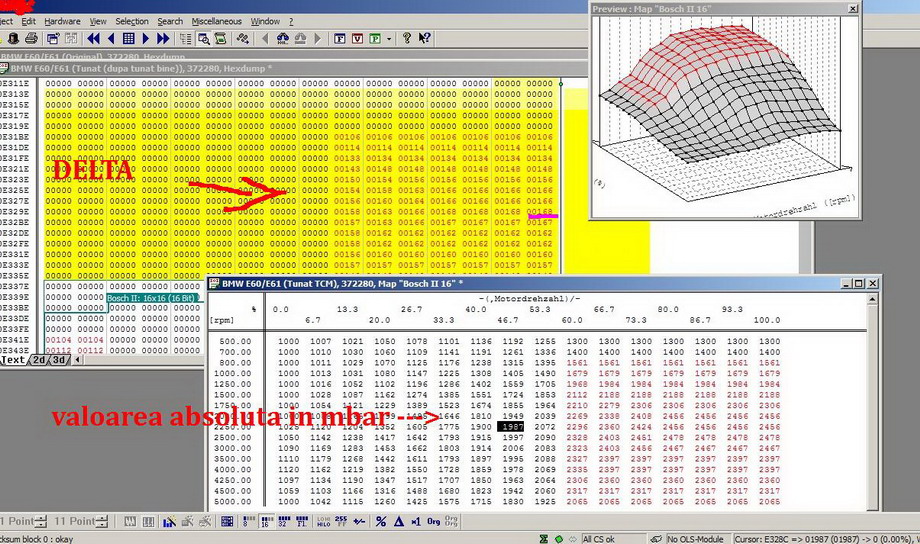Click the 'F' toolbar icon

(x=339, y=39)
